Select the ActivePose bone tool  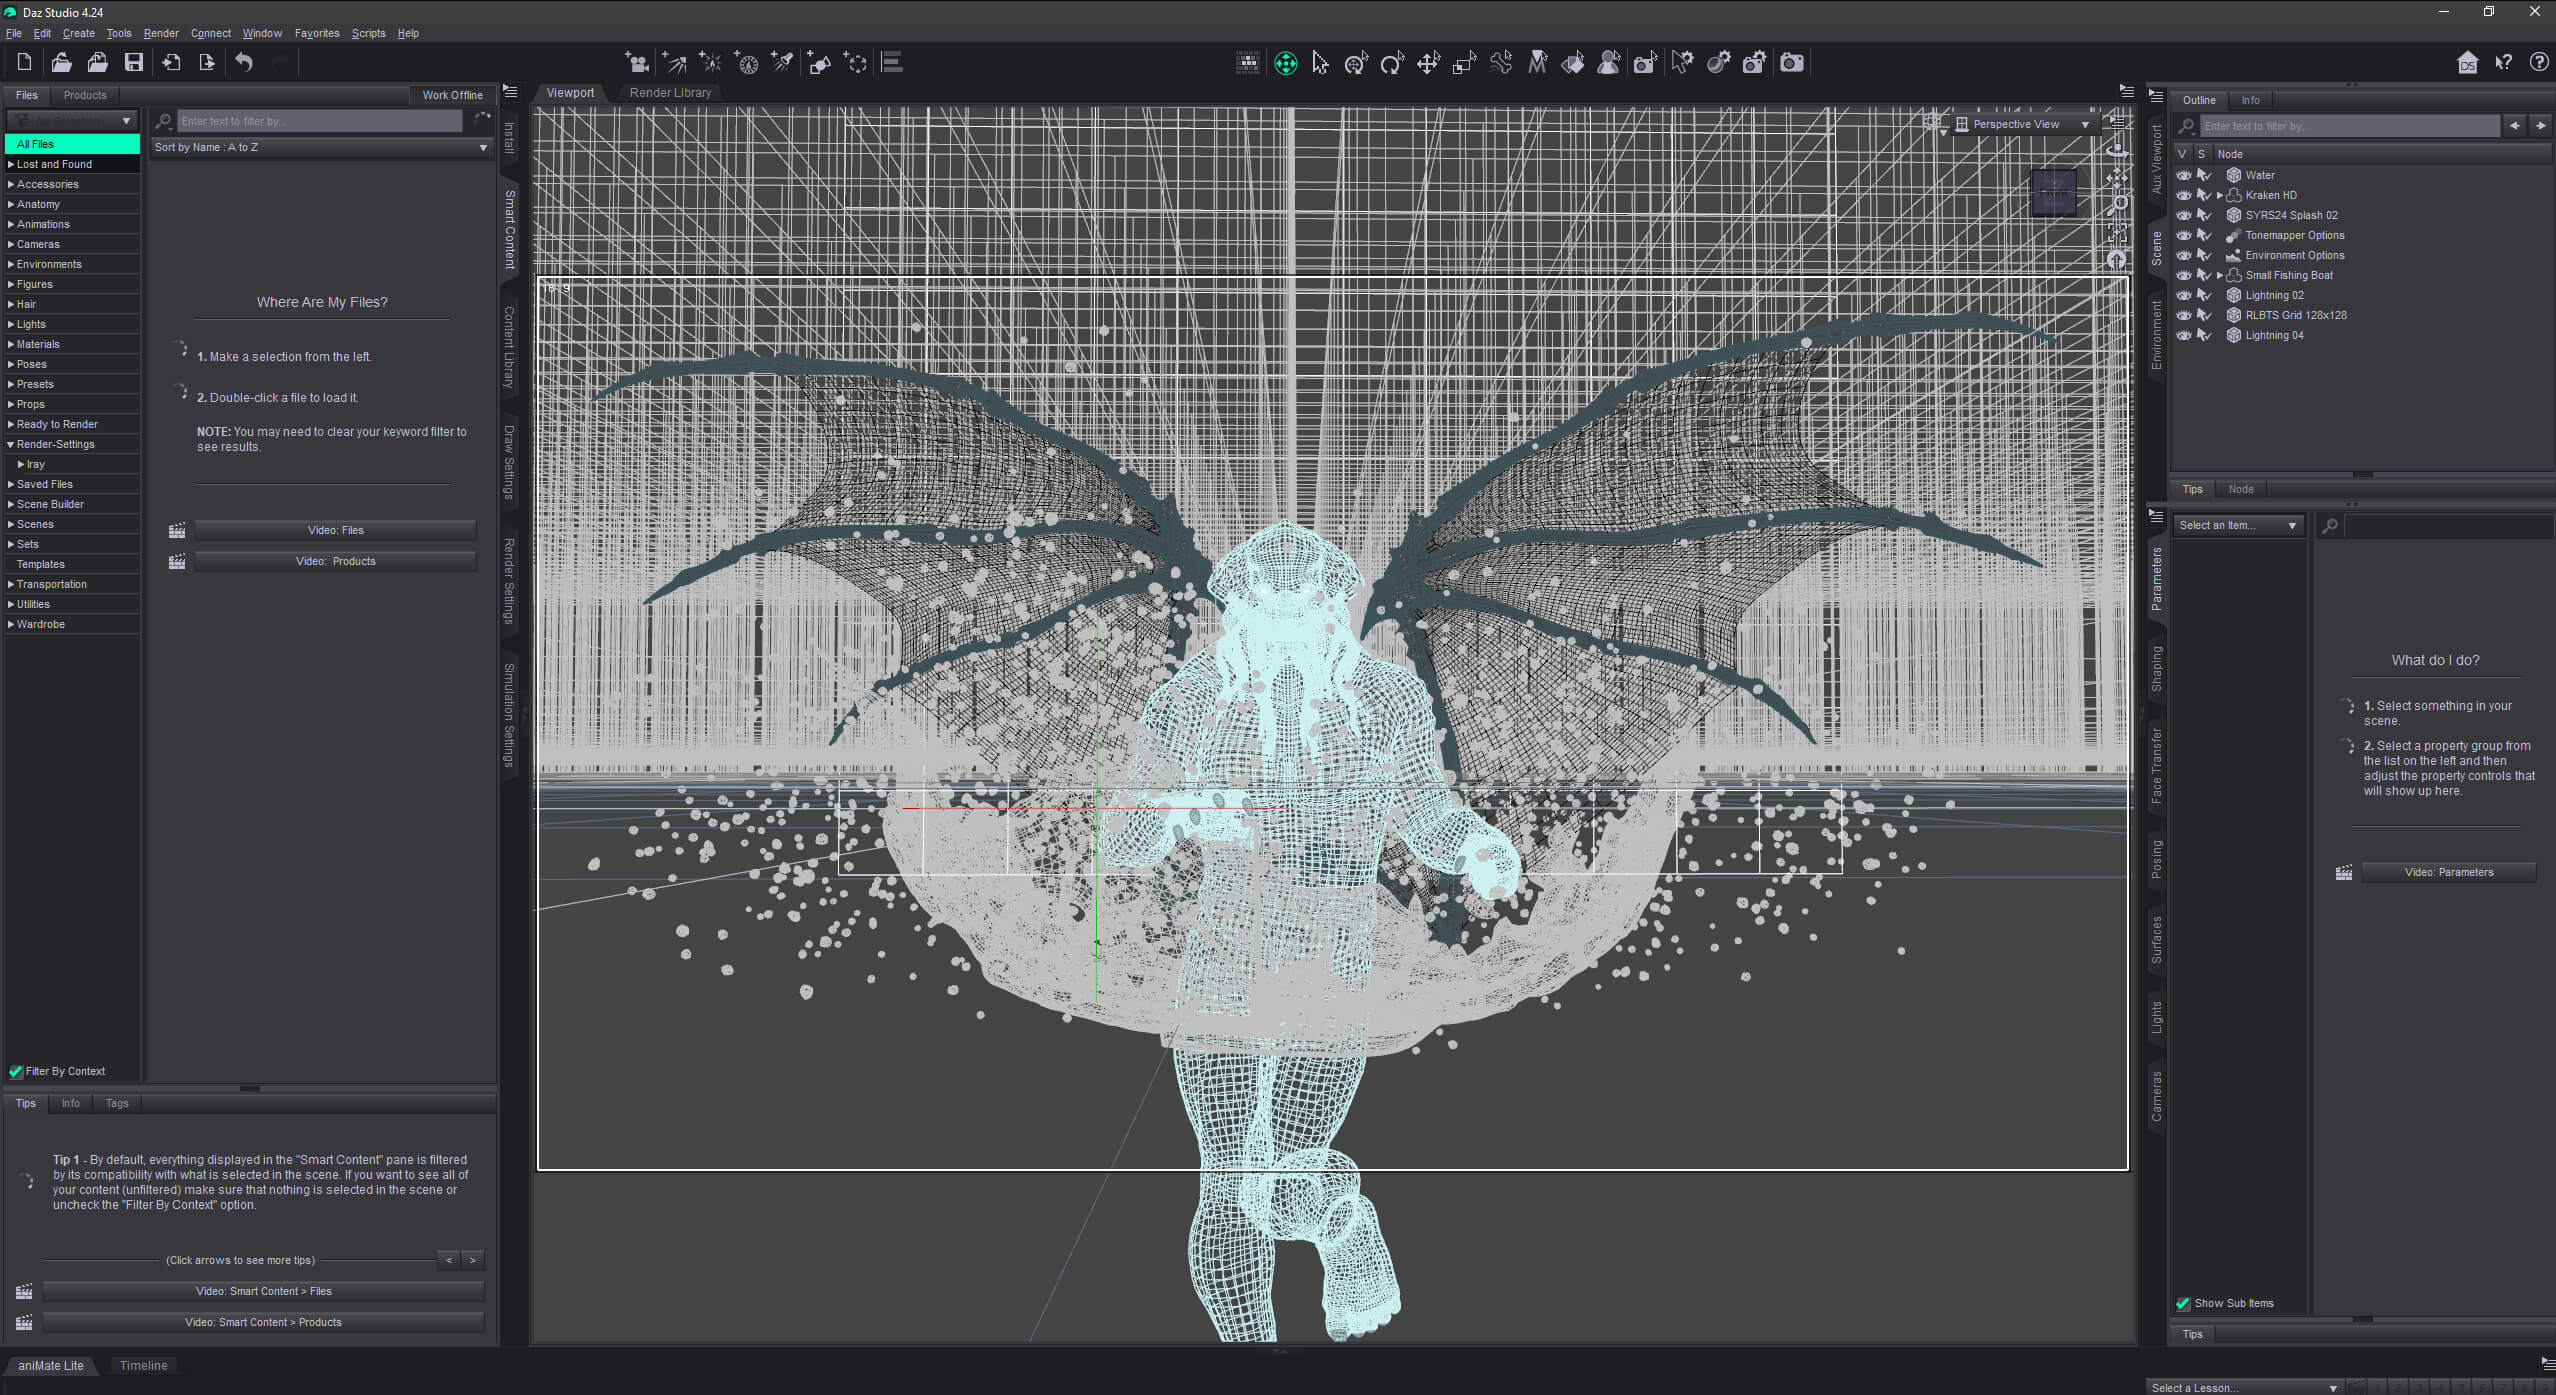point(1500,63)
